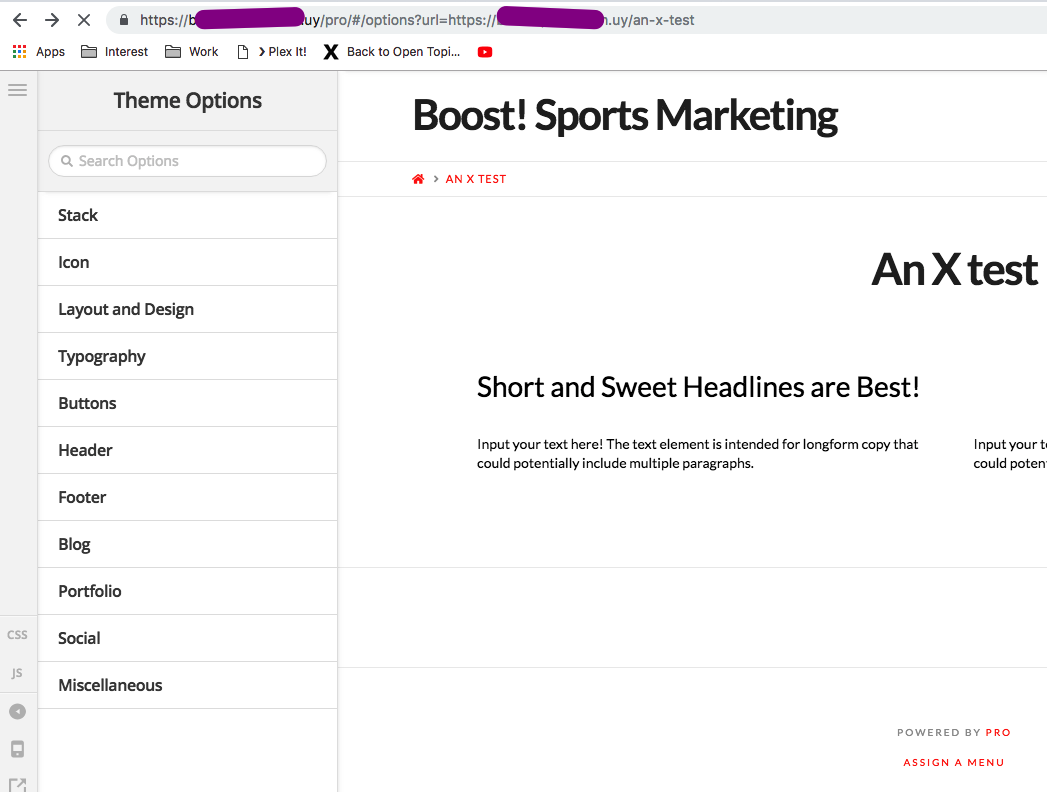Click the Boost! Sports Marketing site title
This screenshot has height=792, width=1047.
(x=625, y=116)
